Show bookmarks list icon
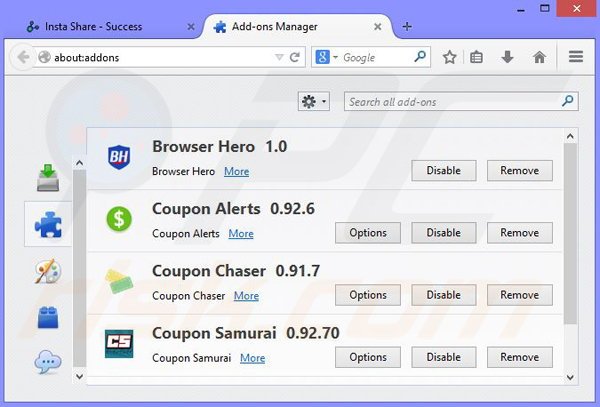Image resolution: width=600 pixels, height=407 pixels. click(x=476, y=57)
